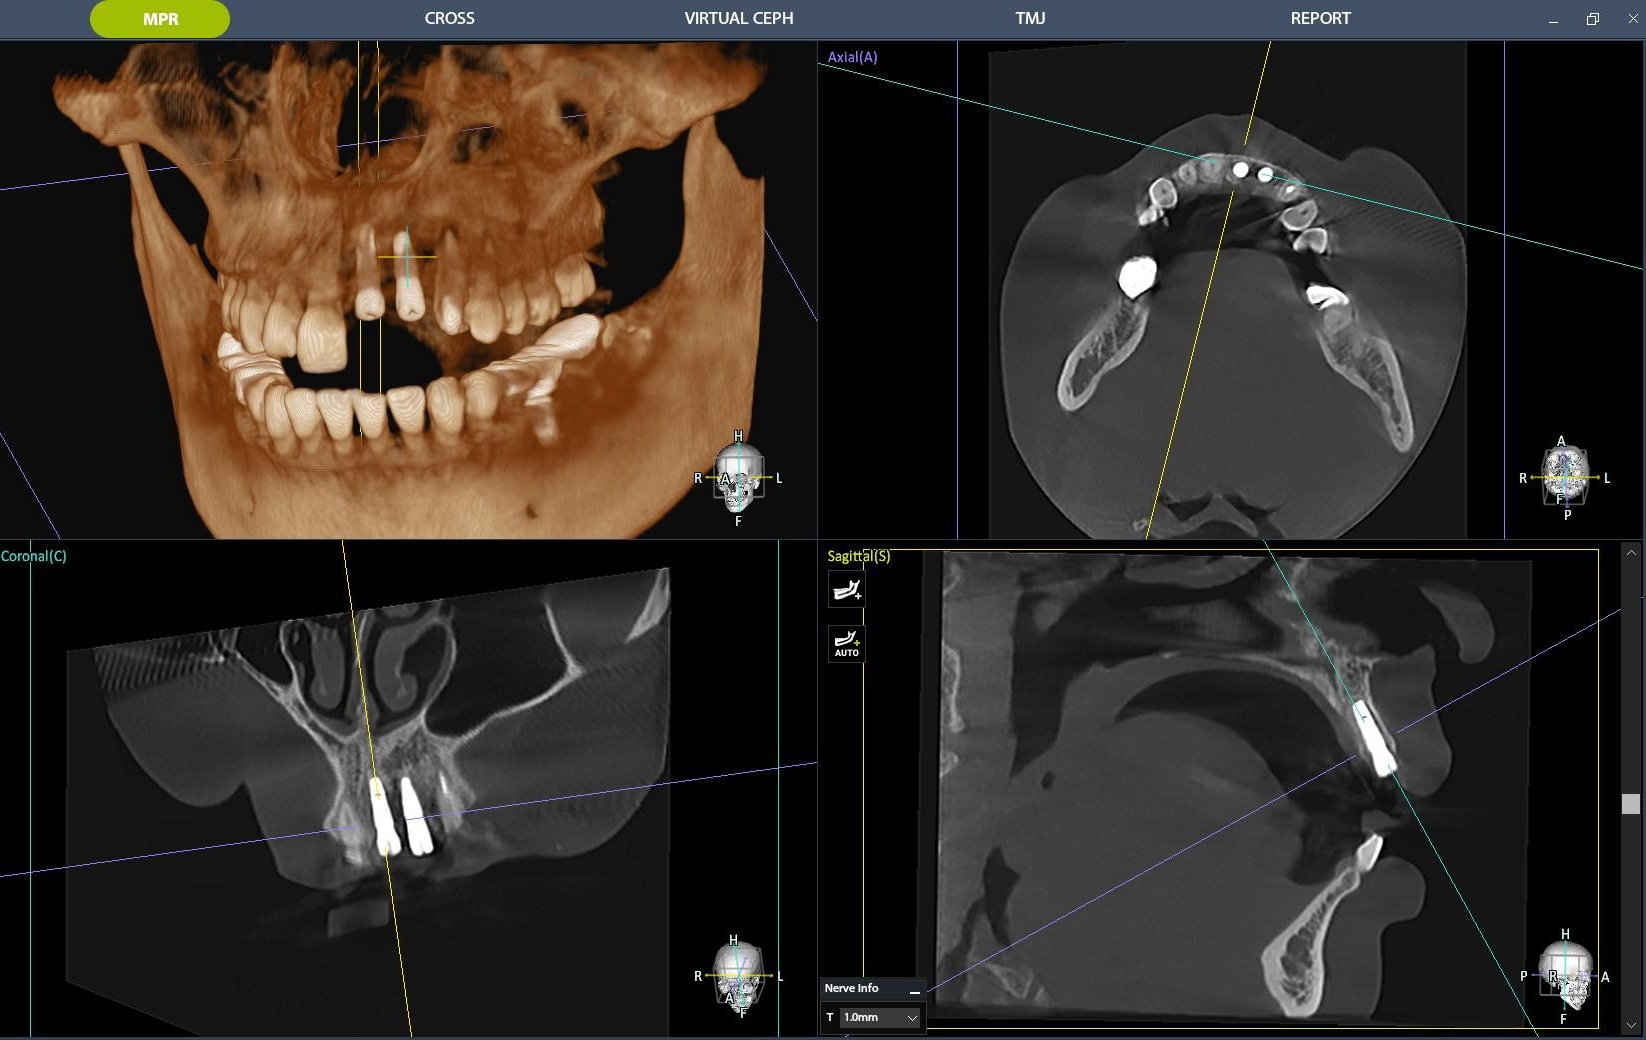Click the Nerve Info panel title

pos(851,988)
